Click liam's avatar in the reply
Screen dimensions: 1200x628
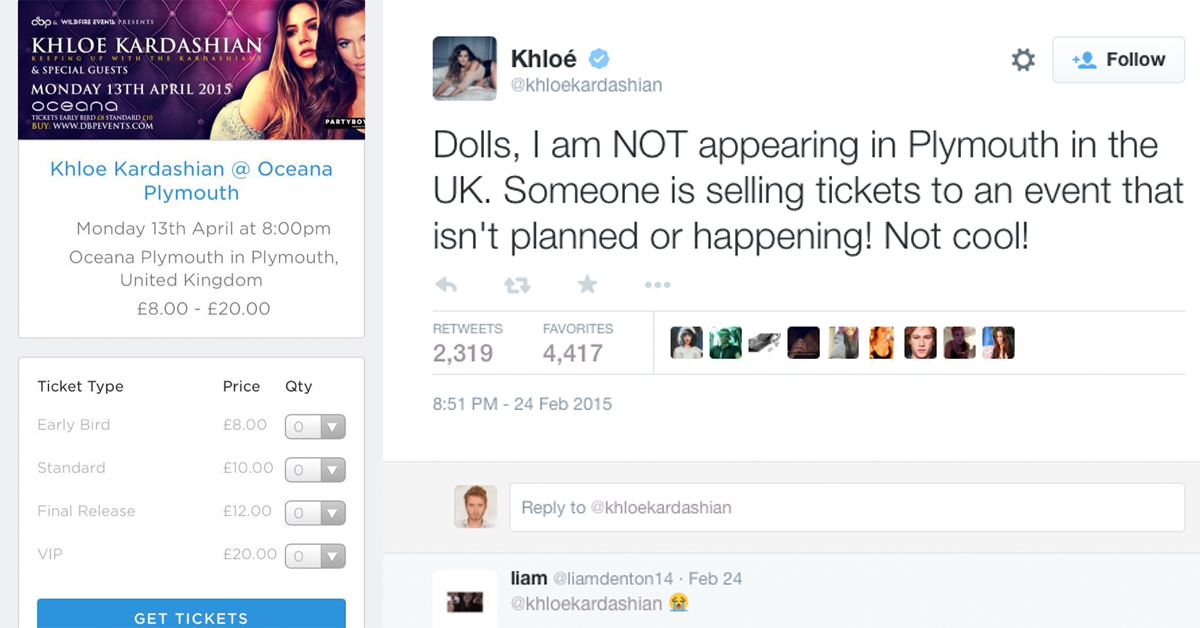point(464,600)
